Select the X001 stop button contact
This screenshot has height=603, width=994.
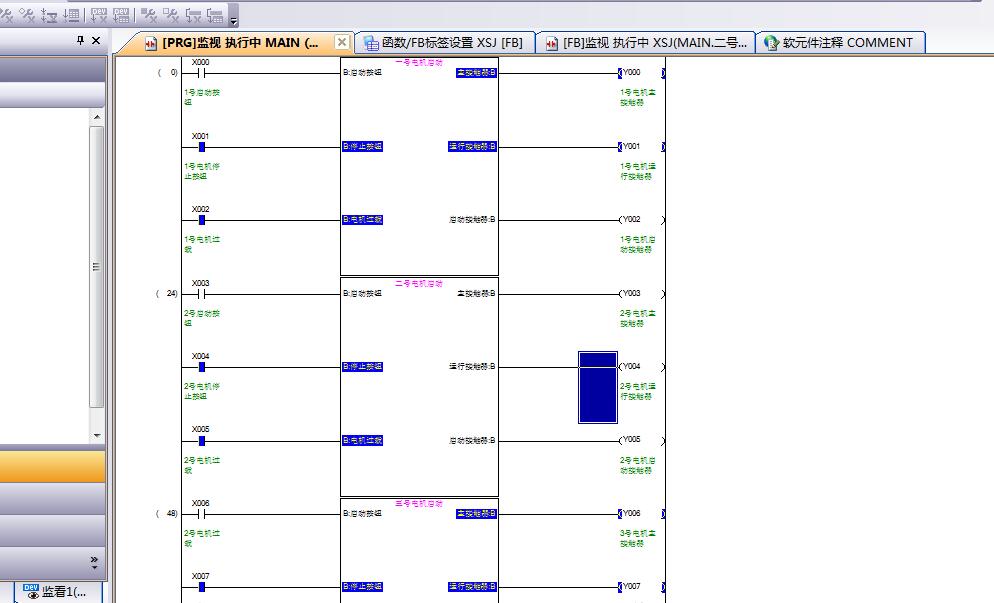coord(201,147)
